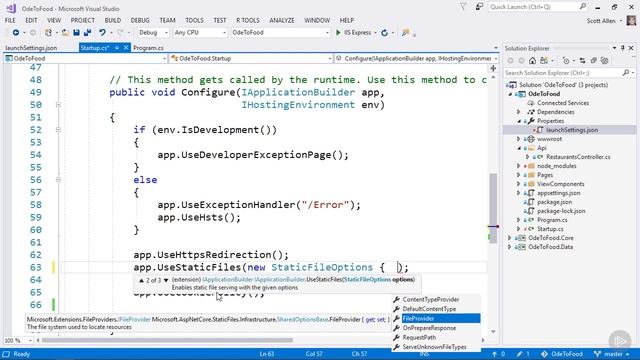Save the current file with the disk icon
The width and height of the screenshot is (640, 360).
(76, 32)
